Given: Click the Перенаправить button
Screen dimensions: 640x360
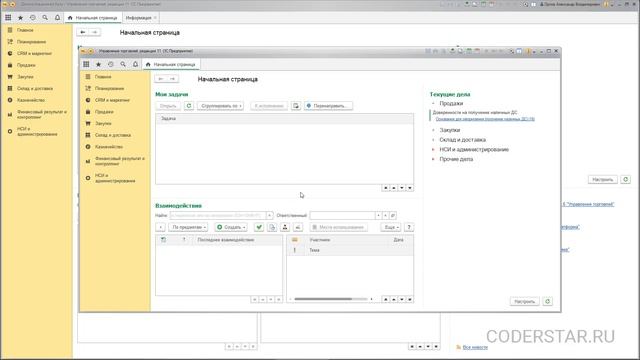Looking at the screenshot, I should click(x=328, y=106).
